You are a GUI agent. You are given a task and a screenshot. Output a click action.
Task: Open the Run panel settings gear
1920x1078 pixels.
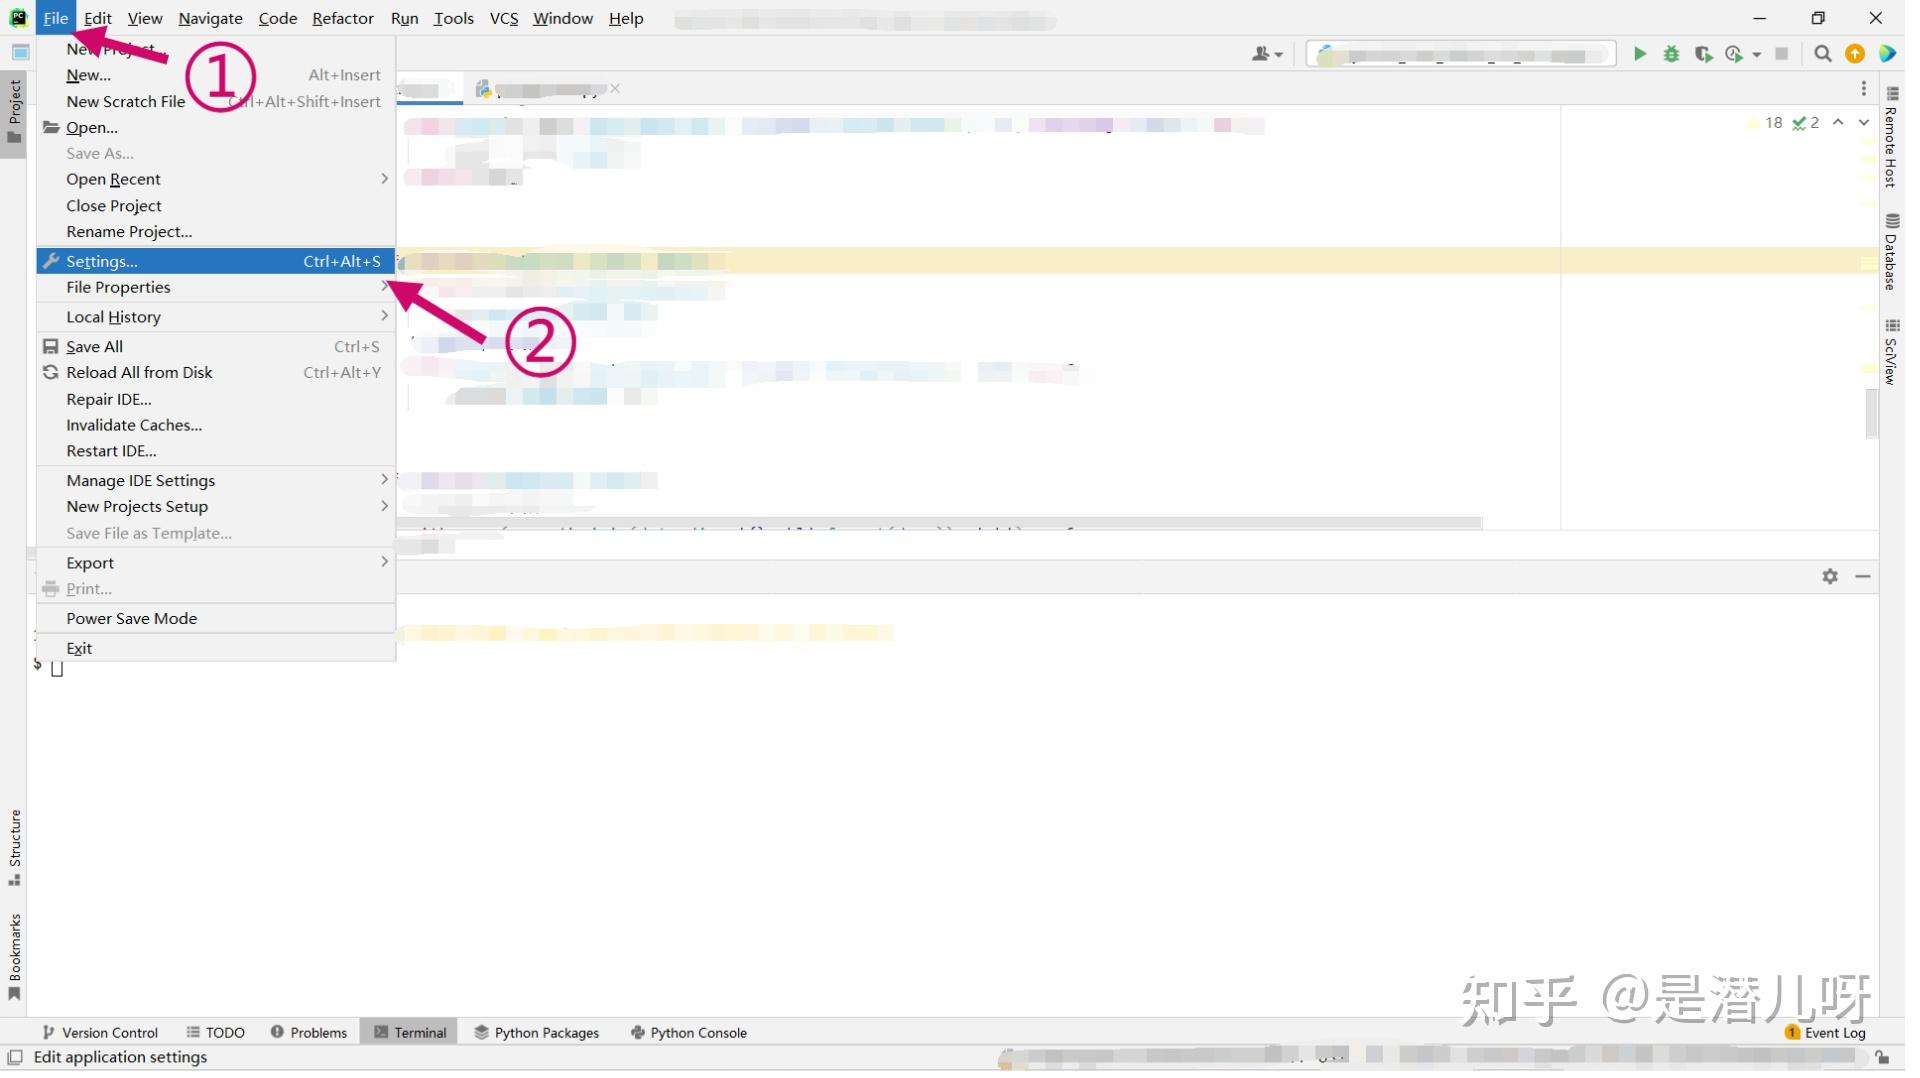click(1831, 577)
